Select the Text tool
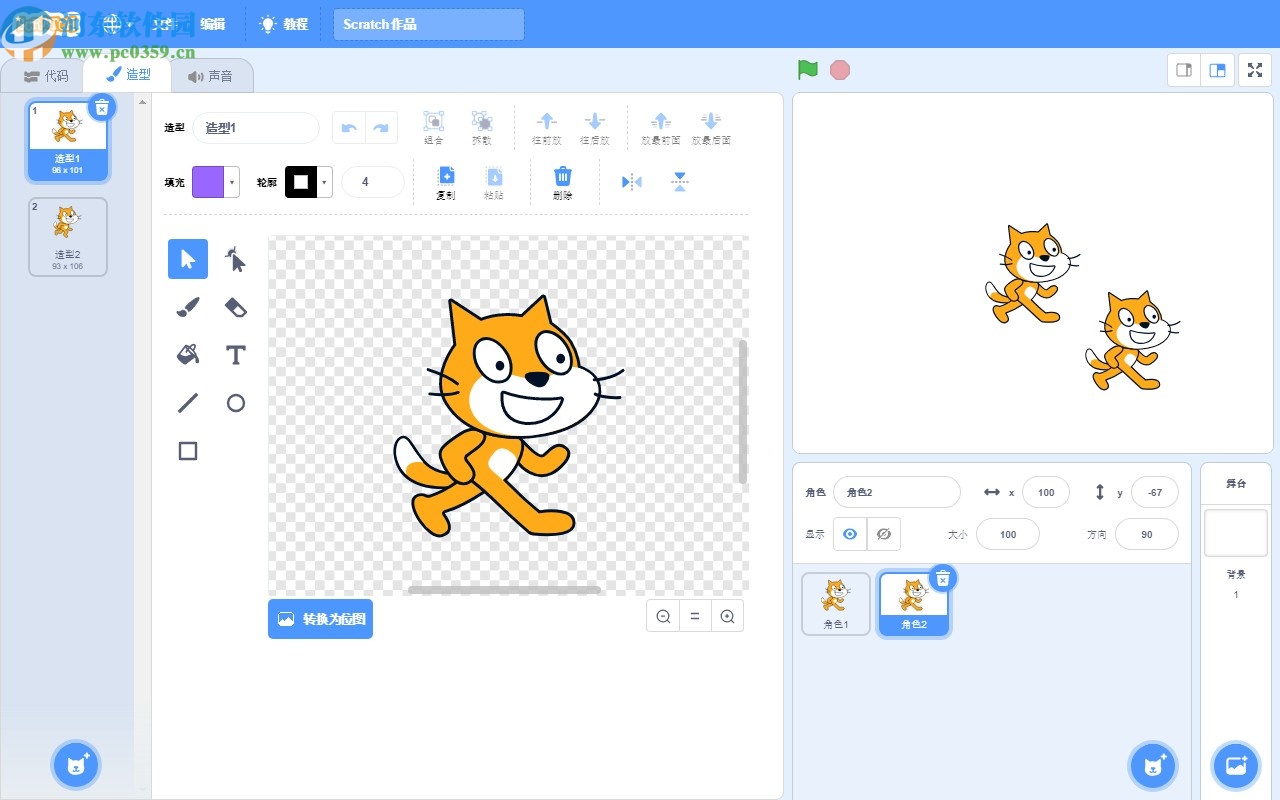 click(235, 355)
